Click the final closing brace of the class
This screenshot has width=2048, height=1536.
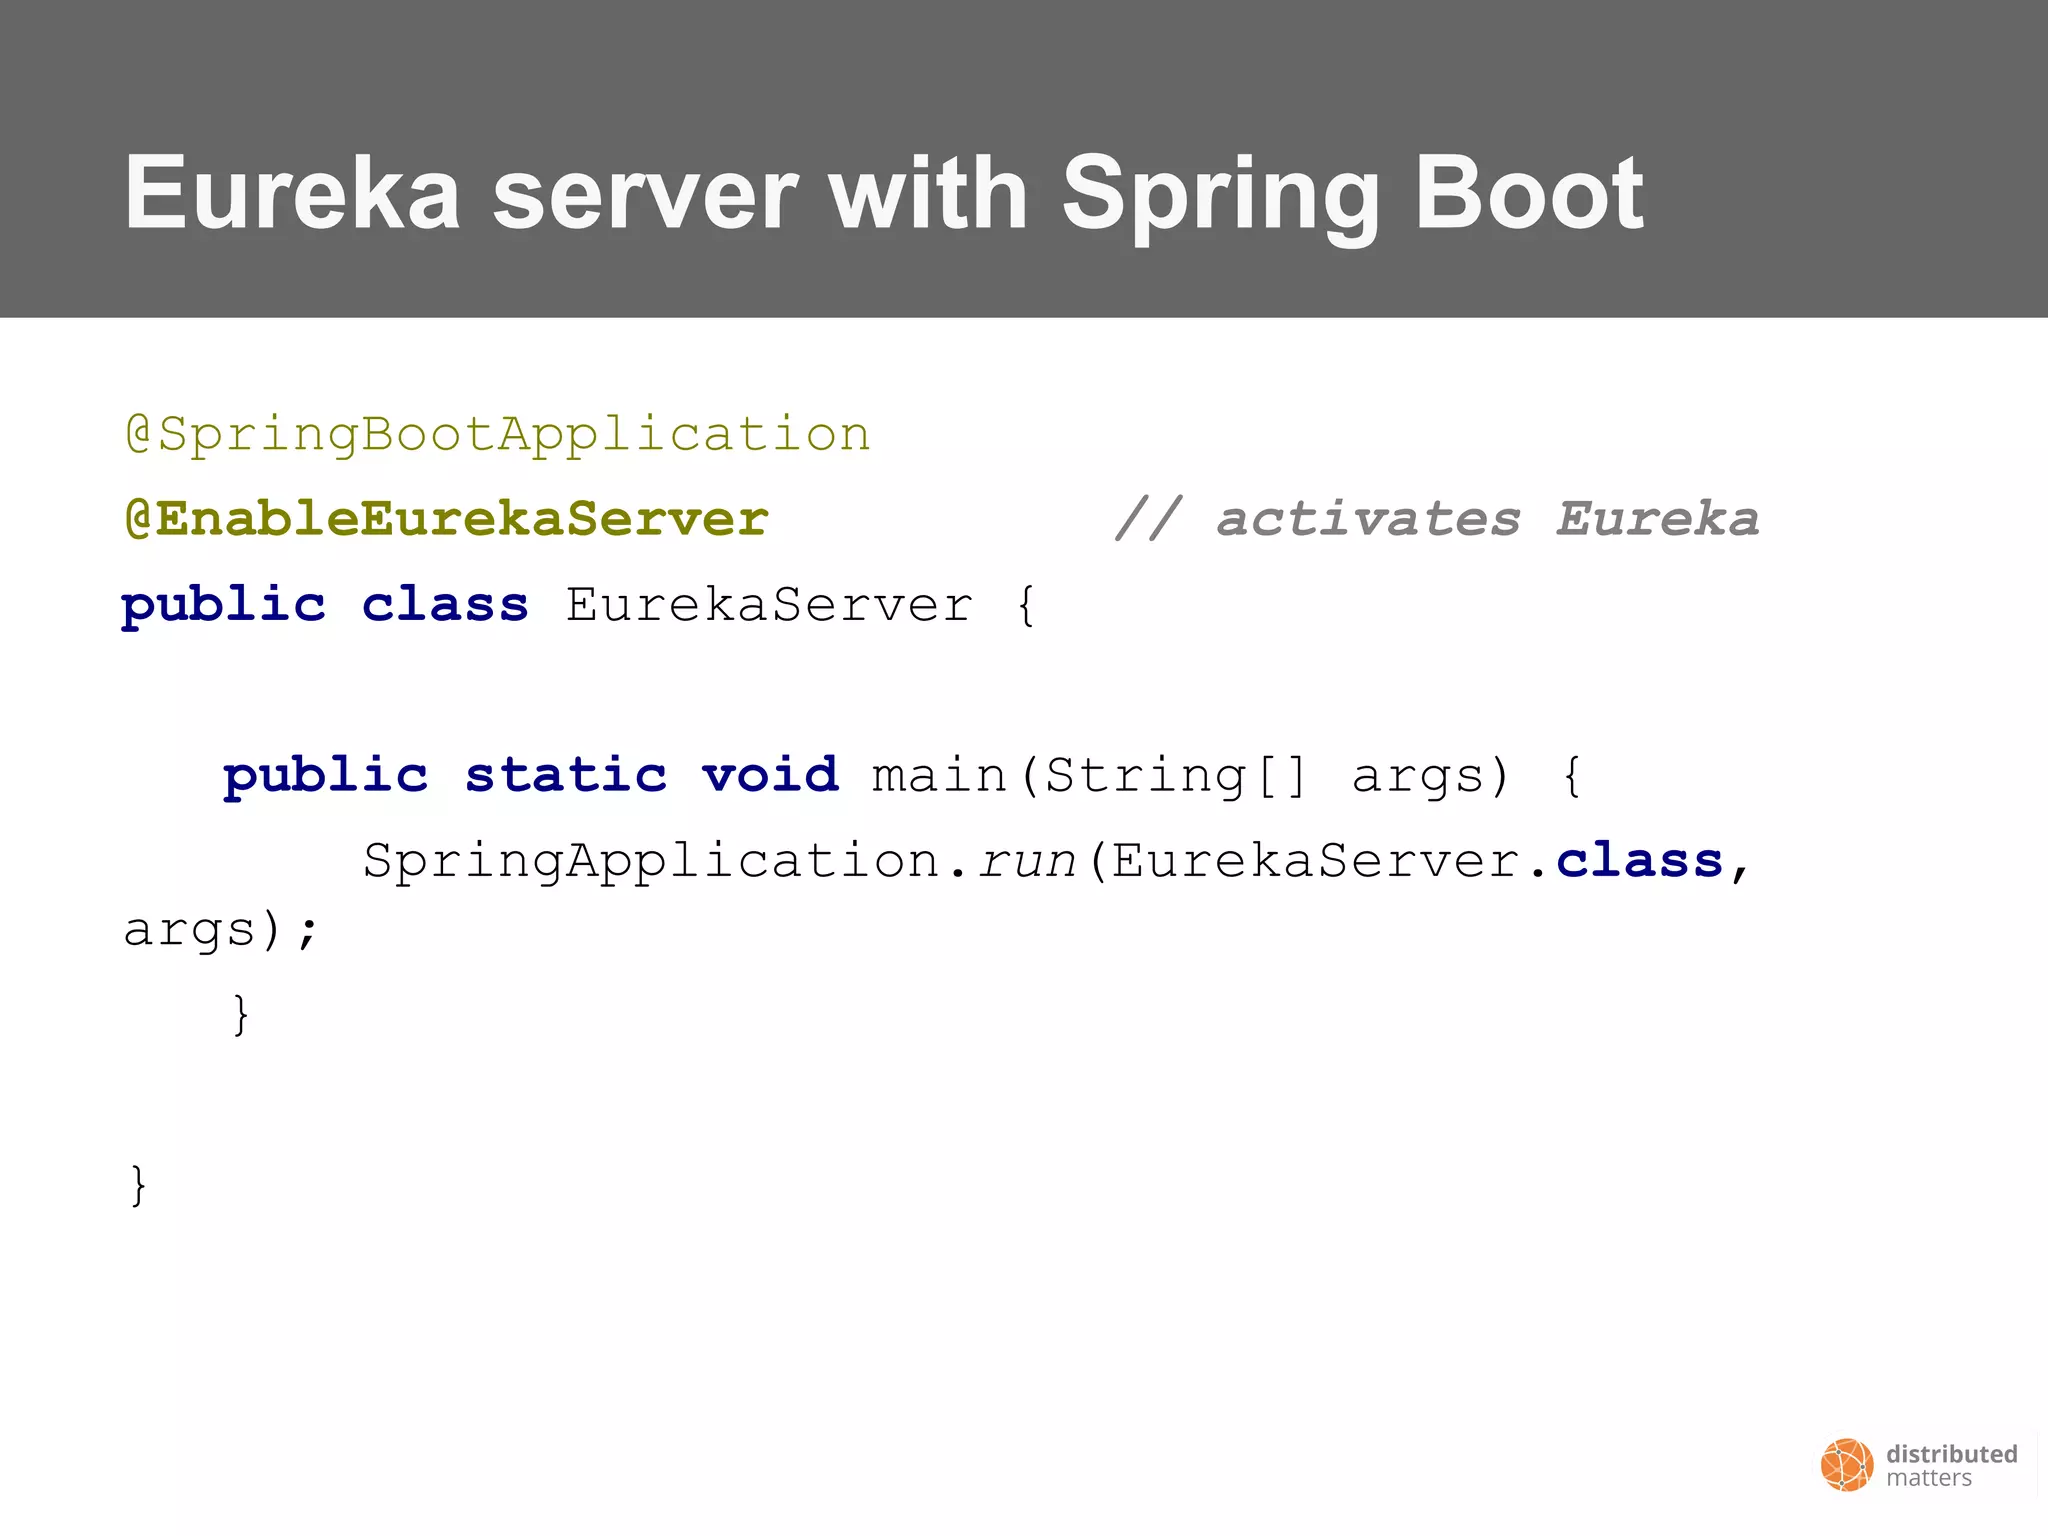pyautogui.click(x=139, y=1185)
